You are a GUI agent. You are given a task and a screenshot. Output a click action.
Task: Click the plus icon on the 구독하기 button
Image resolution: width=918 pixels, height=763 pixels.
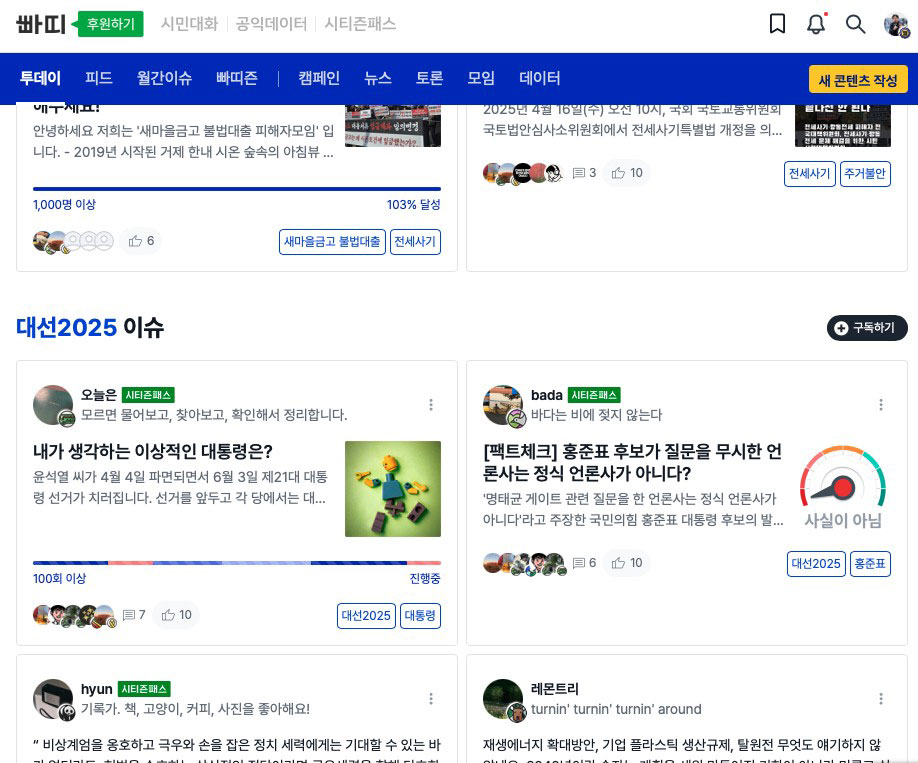[841, 327]
